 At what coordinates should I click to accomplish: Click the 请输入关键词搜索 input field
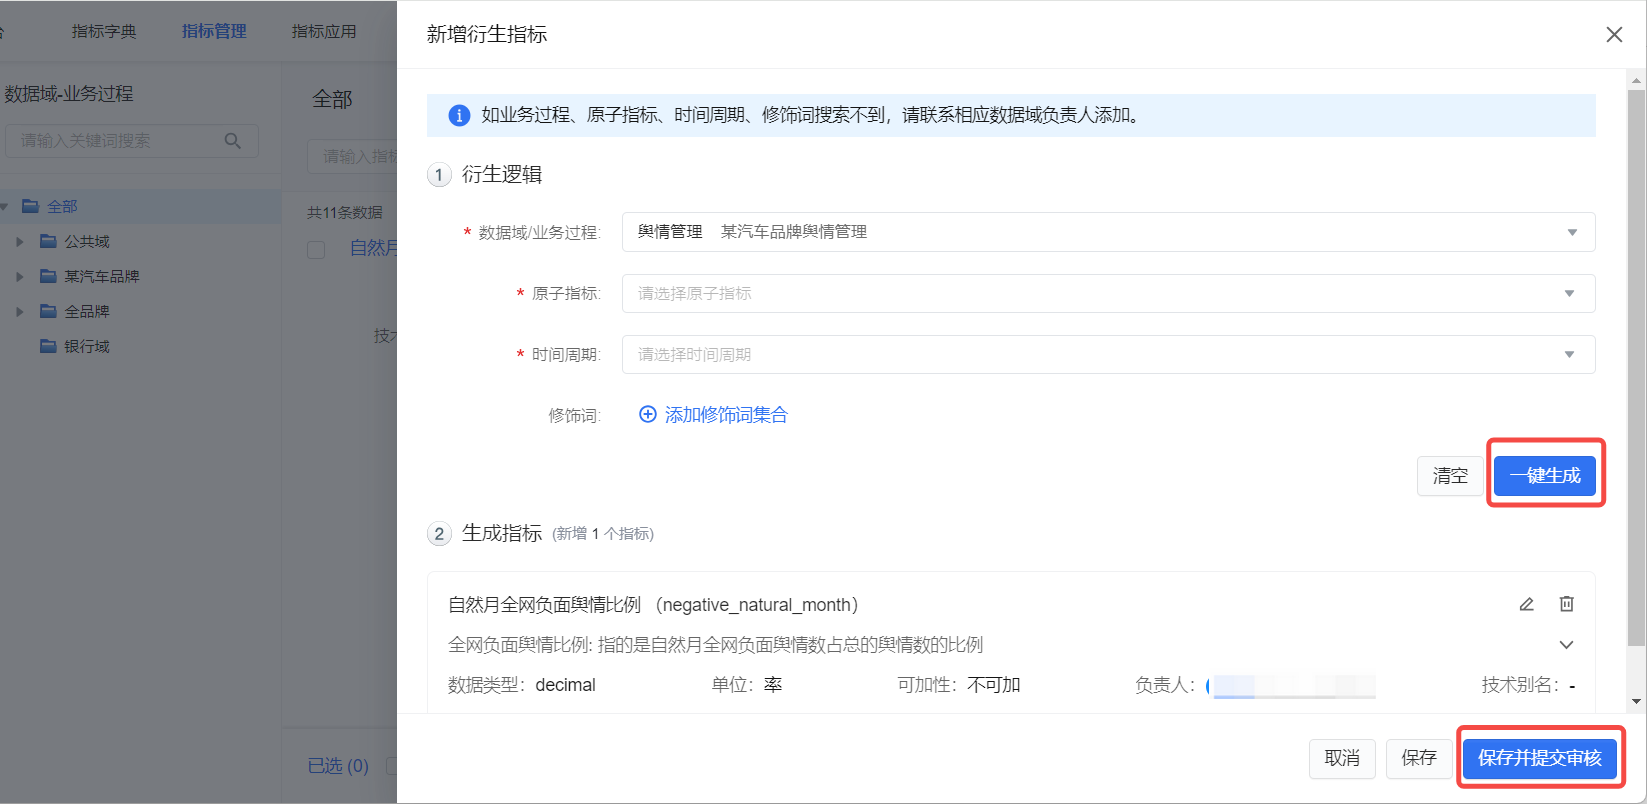(x=131, y=141)
